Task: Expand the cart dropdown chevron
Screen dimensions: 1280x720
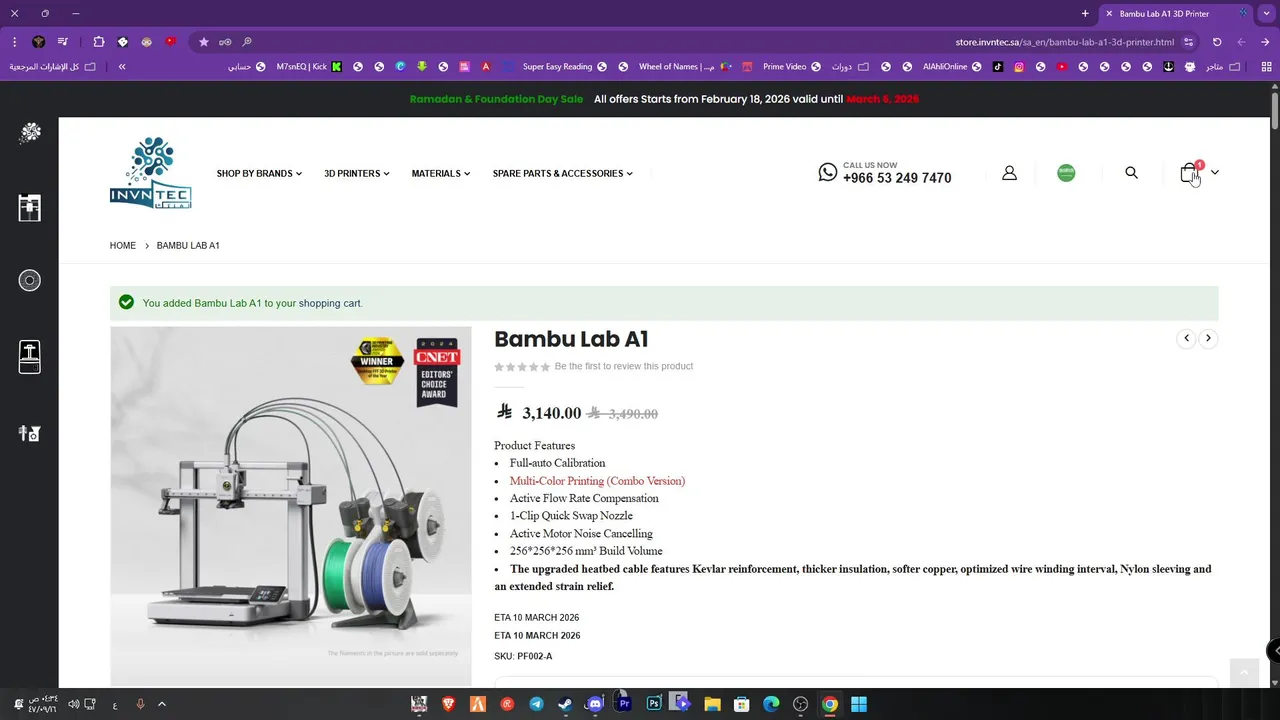Action: pyautogui.click(x=1215, y=173)
